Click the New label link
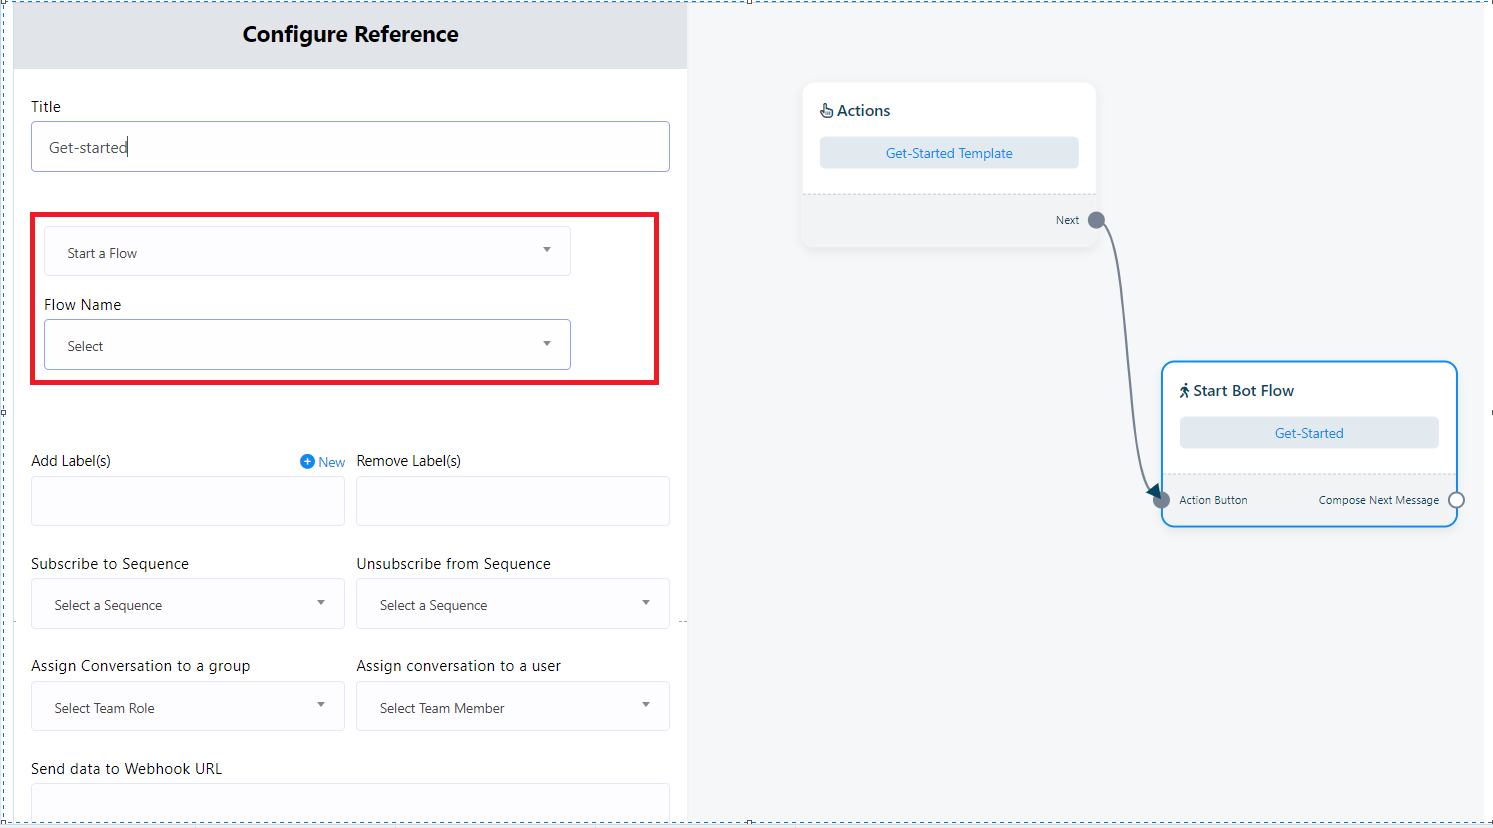The height and width of the screenshot is (828, 1493). pyautogui.click(x=331, y=462)
